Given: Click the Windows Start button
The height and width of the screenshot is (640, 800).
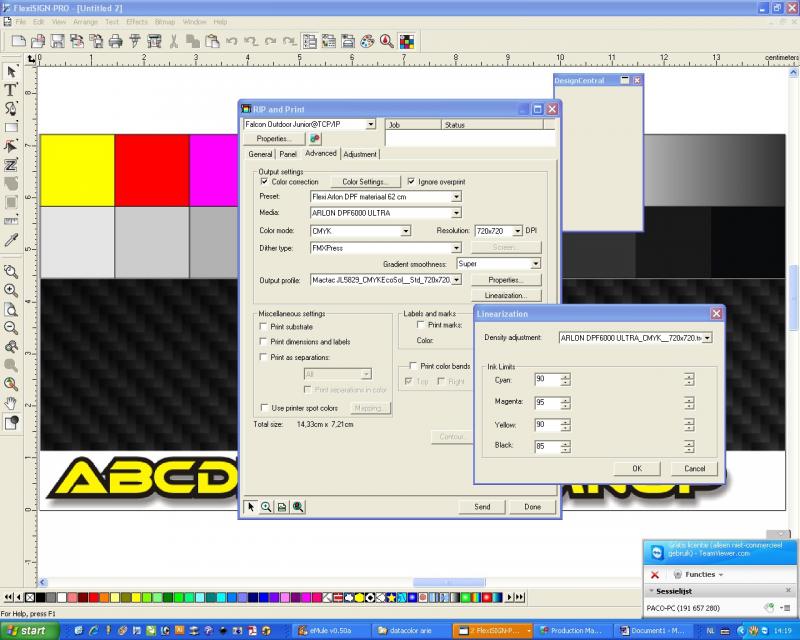Looking at the screenshot, I should pyautogui.click(x=30, y=631).
